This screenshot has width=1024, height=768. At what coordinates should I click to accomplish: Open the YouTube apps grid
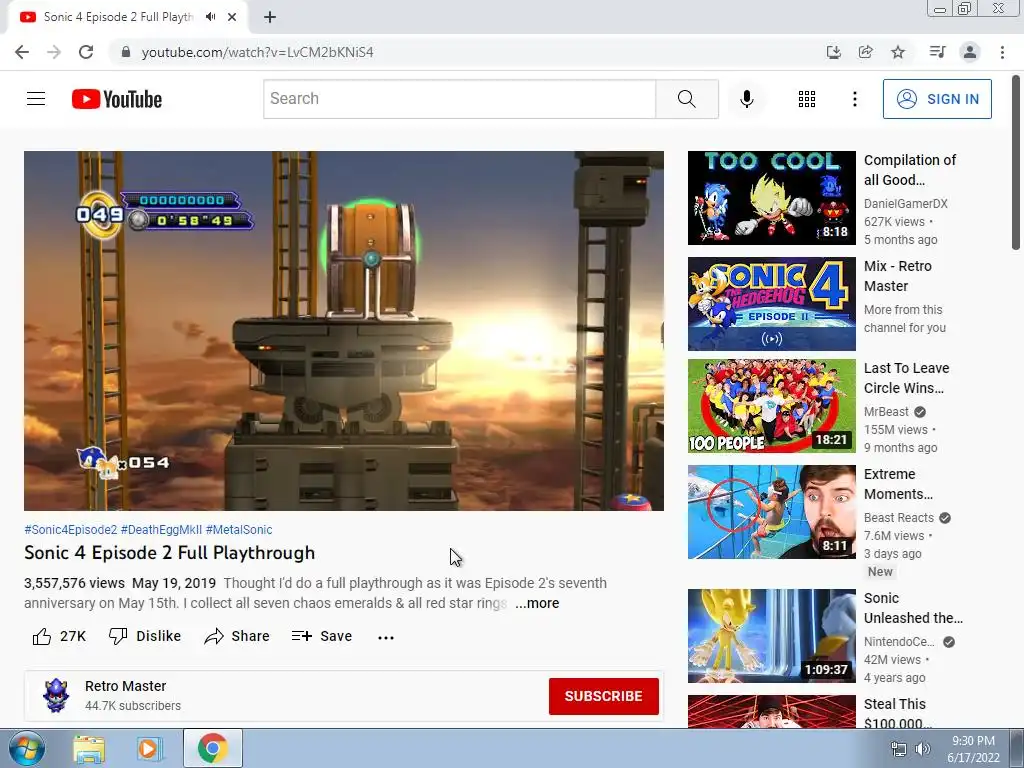coord(807,99)
